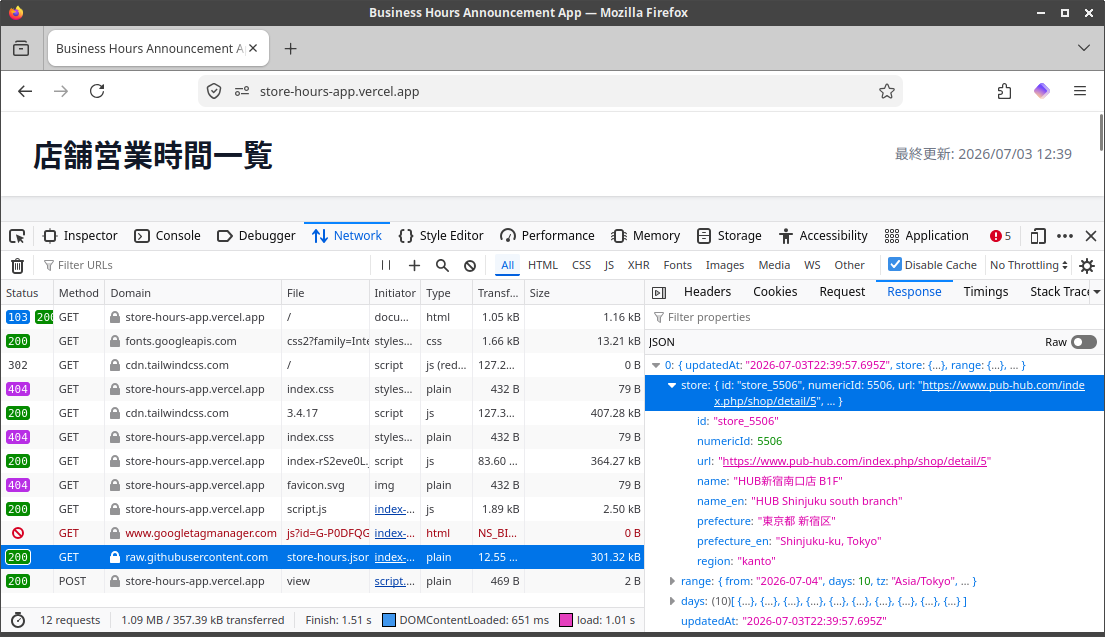Toggle responsive design mode icon
The image size is (1105, 637).
tap(1037, 236)
